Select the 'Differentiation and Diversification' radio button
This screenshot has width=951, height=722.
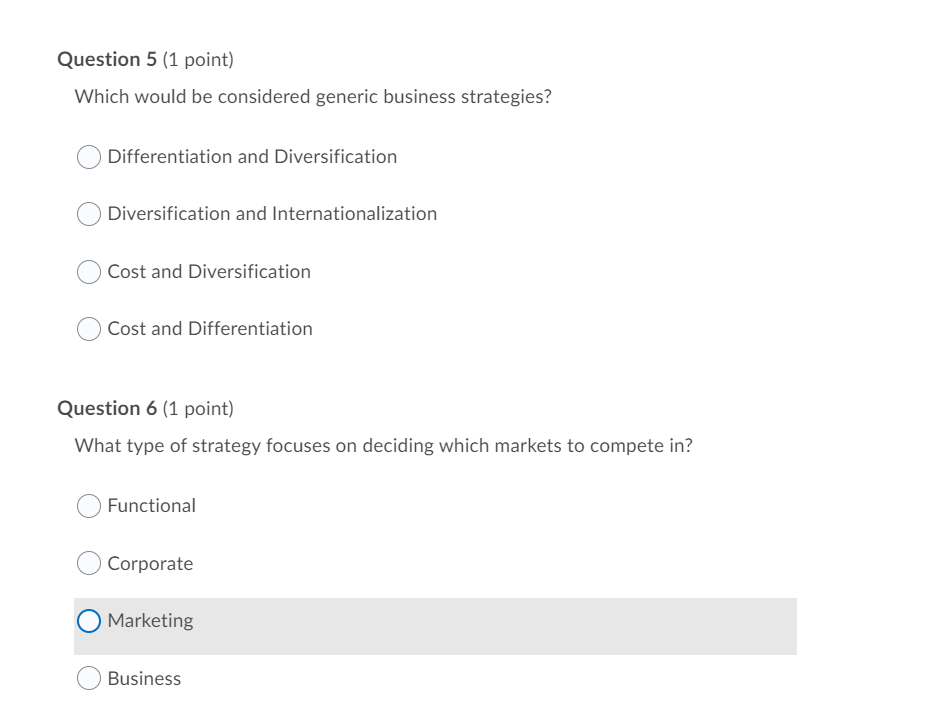pos(88,157)
